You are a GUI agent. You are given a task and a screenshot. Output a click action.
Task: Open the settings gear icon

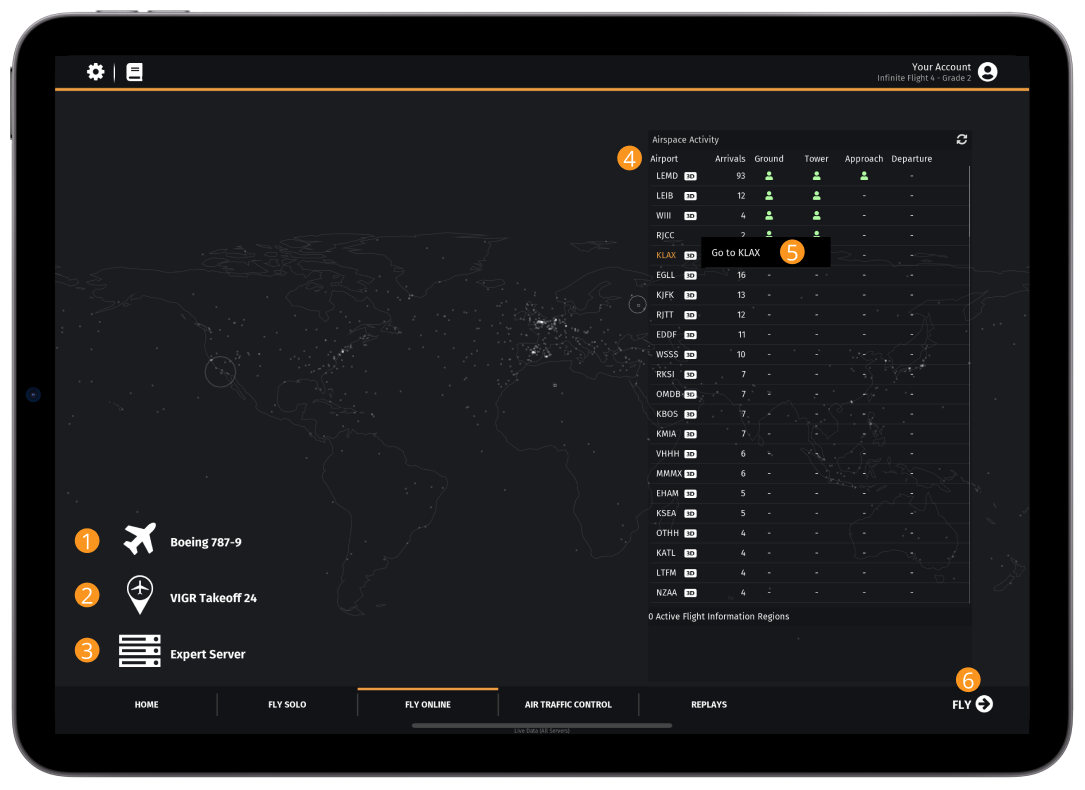[x=96, y=72]
